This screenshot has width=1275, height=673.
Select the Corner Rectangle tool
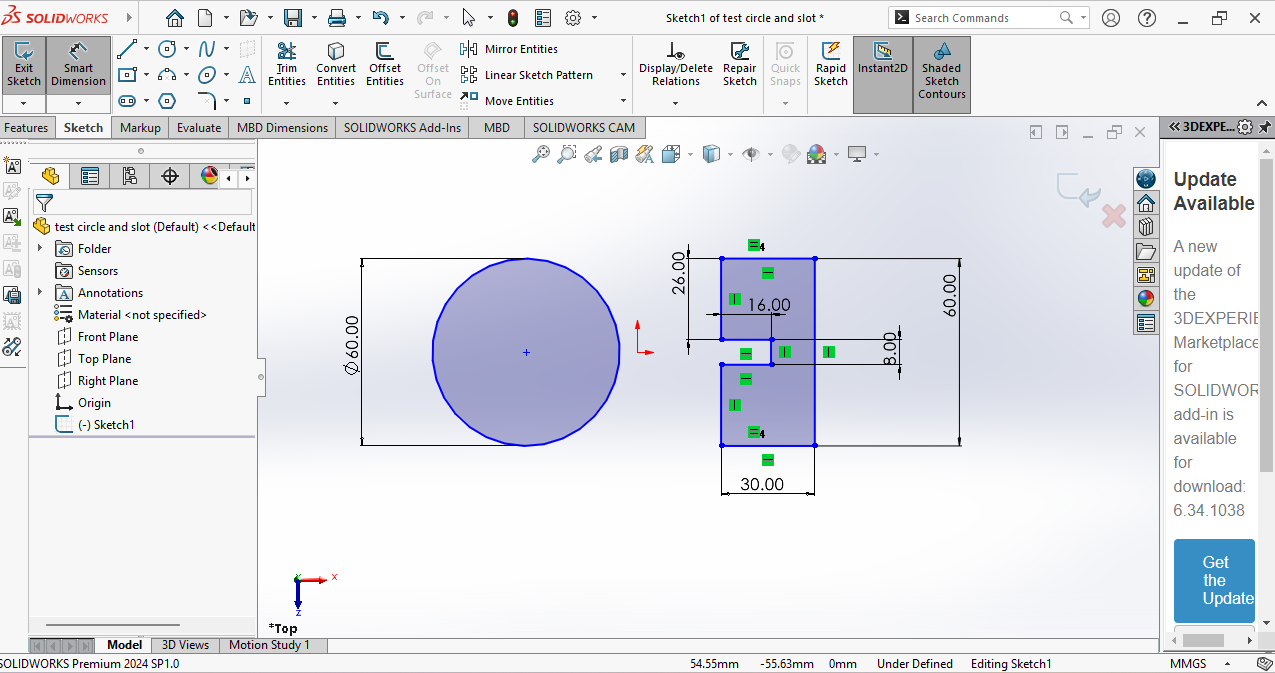pos(127,75)
